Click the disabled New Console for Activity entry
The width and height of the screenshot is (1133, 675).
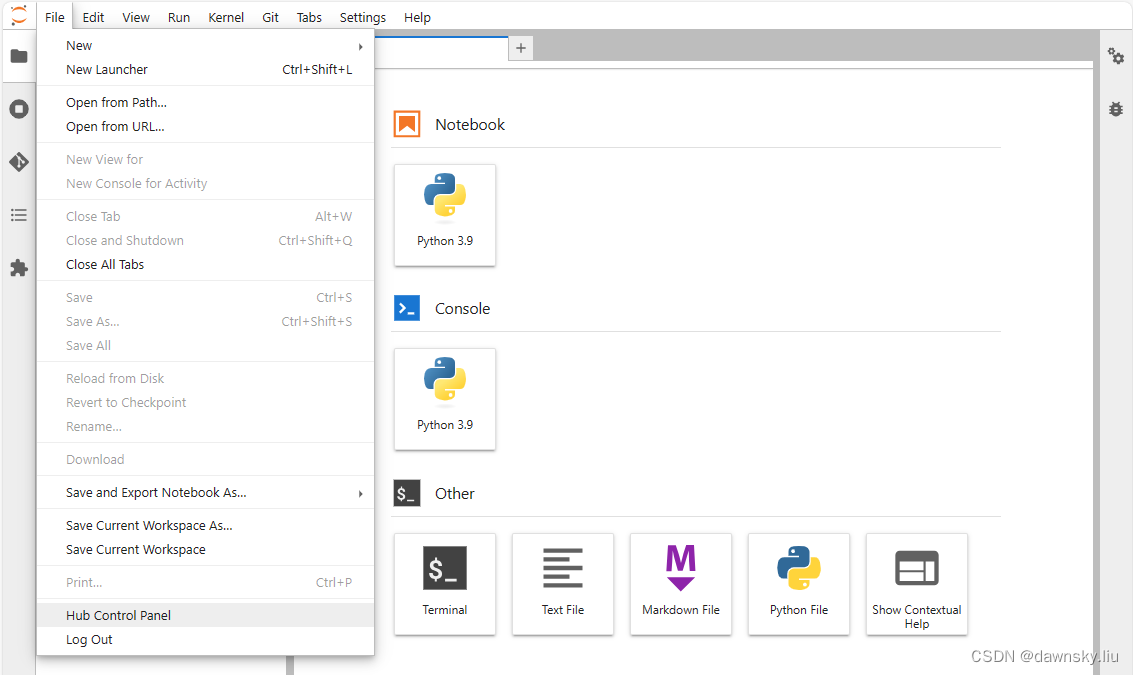click(205, 184)
